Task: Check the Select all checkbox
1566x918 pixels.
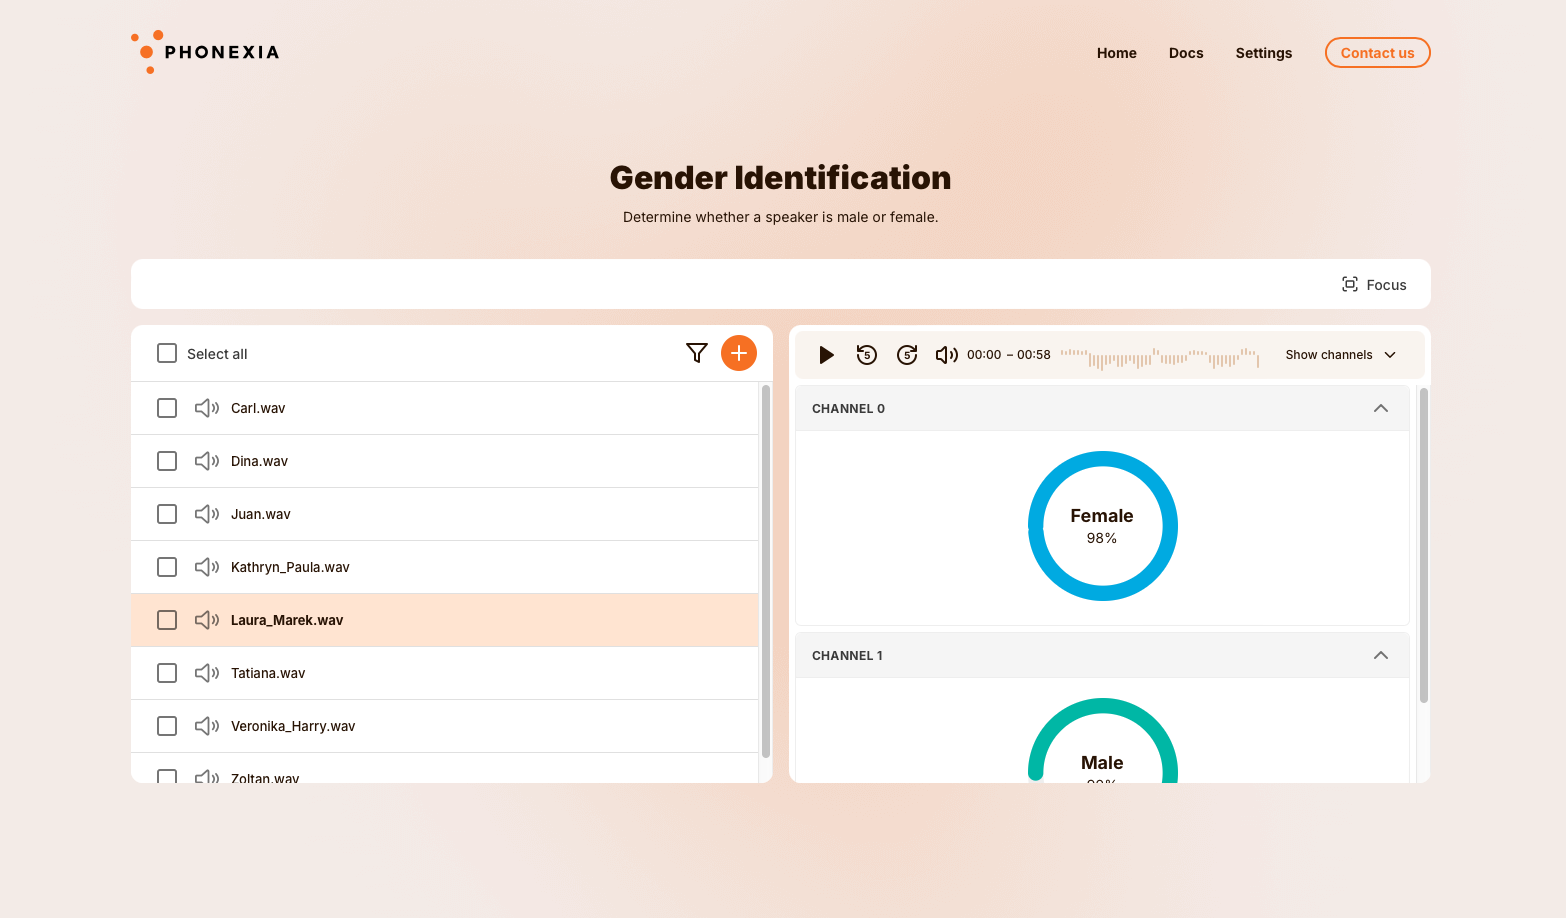Action: pyautogui.click(x=167, y=353)
